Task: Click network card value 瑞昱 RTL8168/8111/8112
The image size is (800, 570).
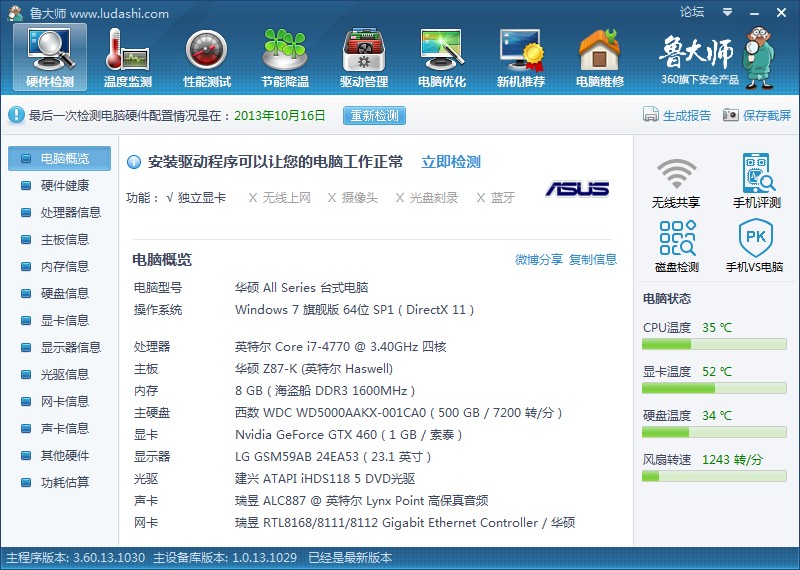Action: (x=405, y=523)
